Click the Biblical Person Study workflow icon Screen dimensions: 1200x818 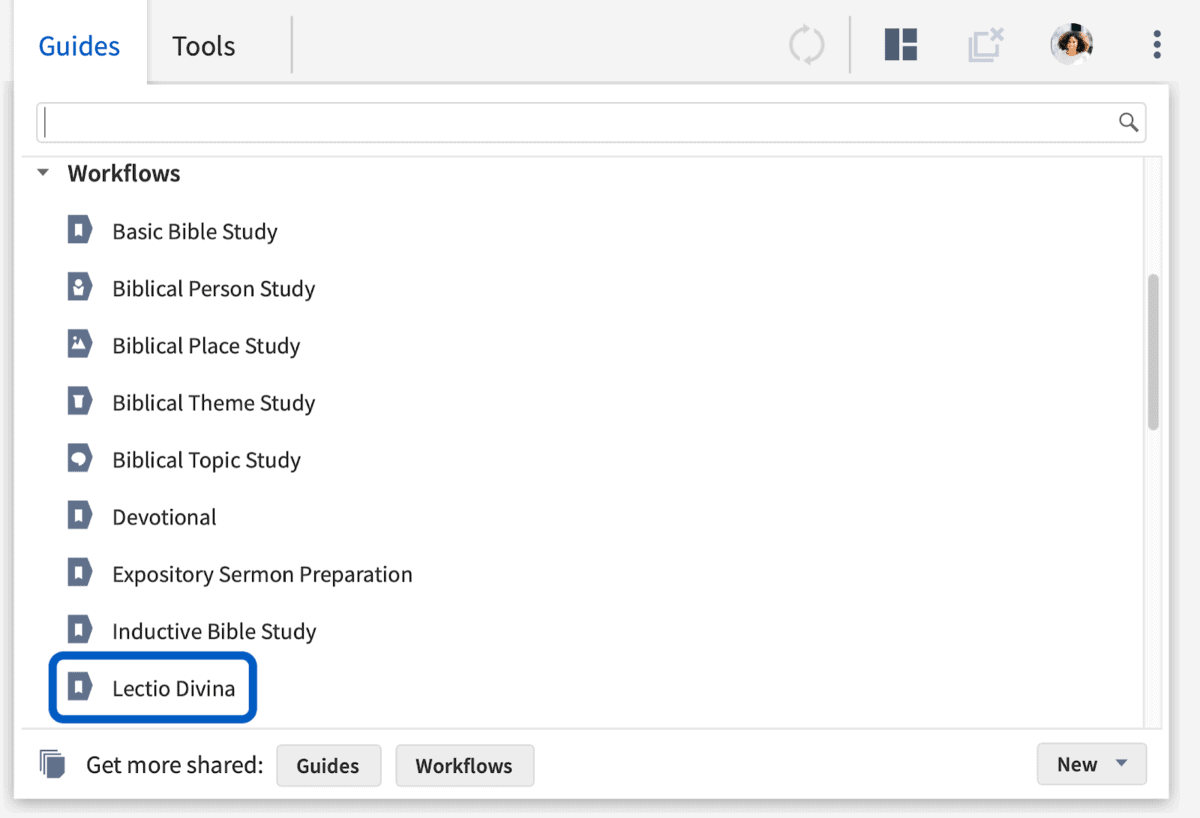tap(79, 288)
